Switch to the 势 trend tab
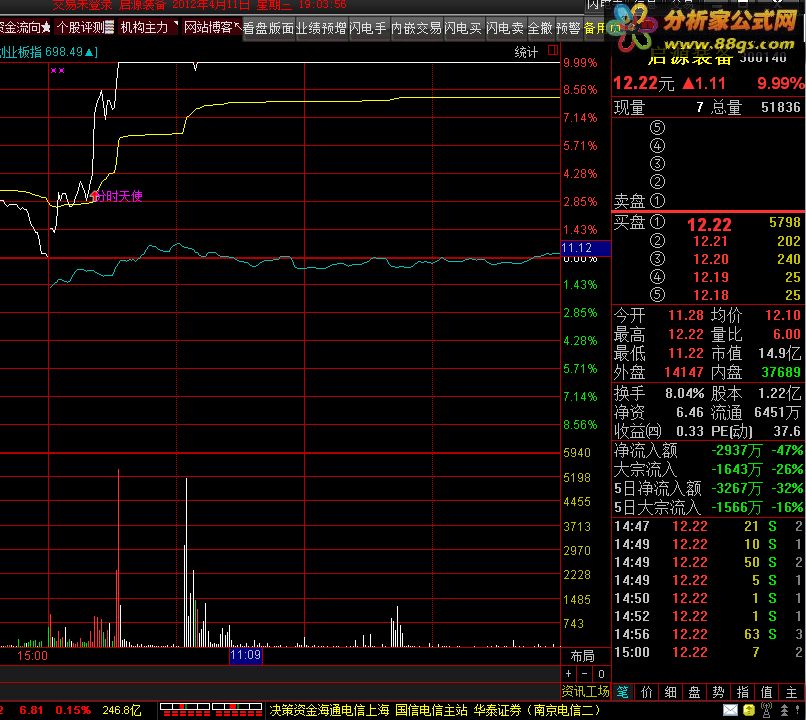Image resolution: width=806 pixels, height=720 pixels. click(718, 692)
